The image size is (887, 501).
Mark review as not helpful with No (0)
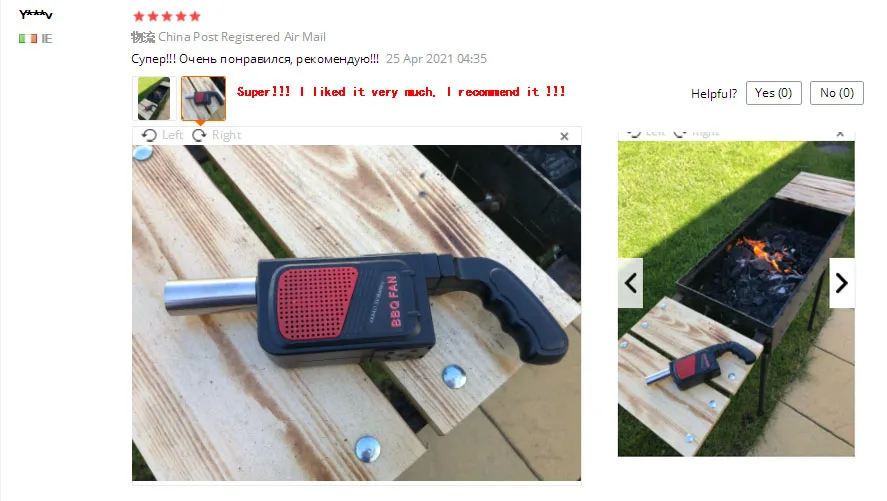click(x=837, y=93)
